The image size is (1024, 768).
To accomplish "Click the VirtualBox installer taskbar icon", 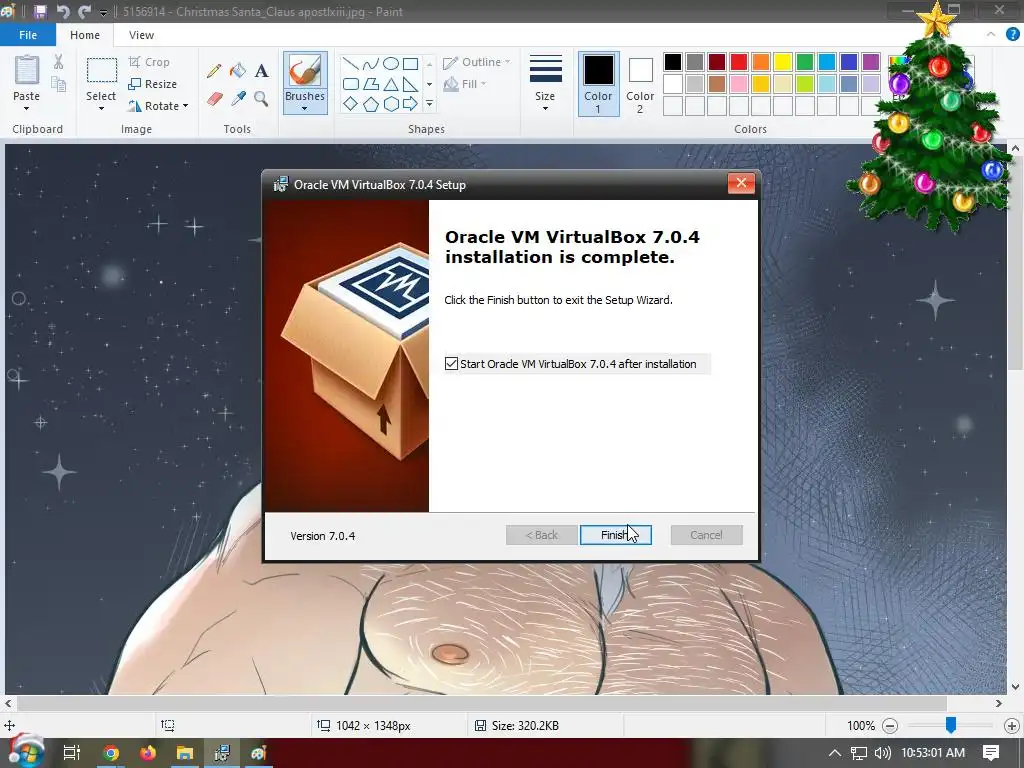I will [x=222, y=753].
